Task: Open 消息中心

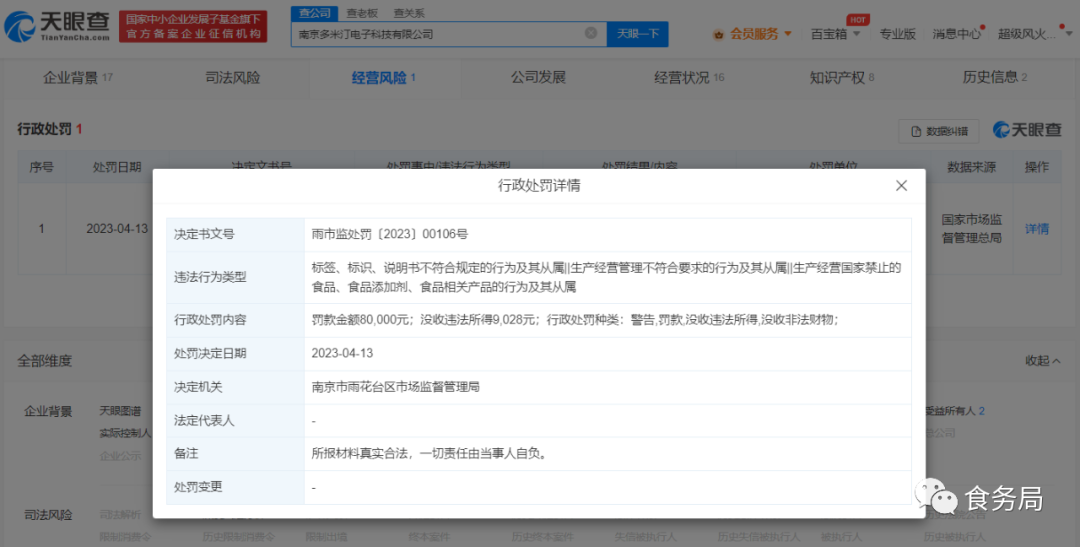Action: [957, 34]
